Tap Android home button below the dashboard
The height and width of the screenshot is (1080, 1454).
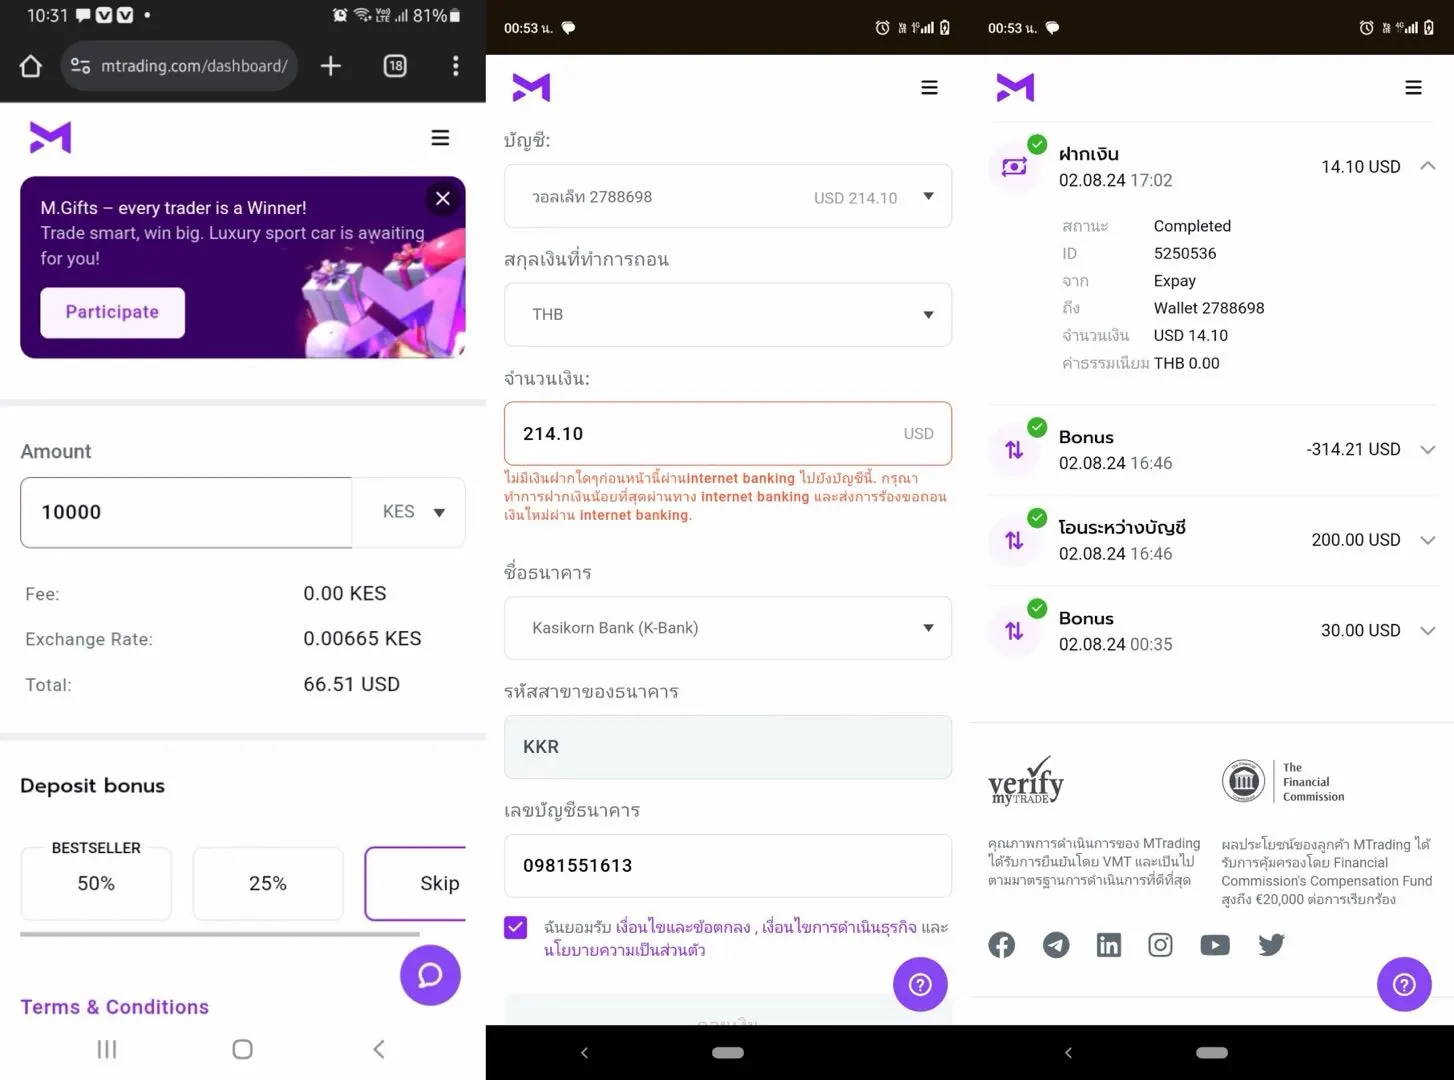click(x=242, y=1049)
